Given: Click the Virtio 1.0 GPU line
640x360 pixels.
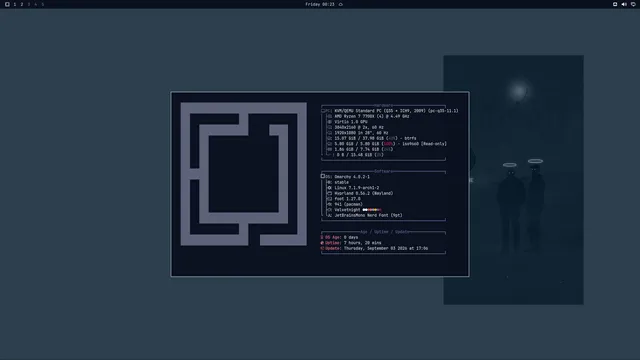Looking at the screenshot, I should (x=351, y=122).
